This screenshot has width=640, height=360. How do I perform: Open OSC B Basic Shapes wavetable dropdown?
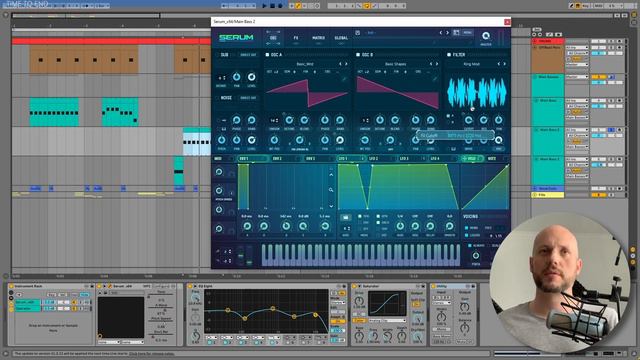(x=395, y=64)
